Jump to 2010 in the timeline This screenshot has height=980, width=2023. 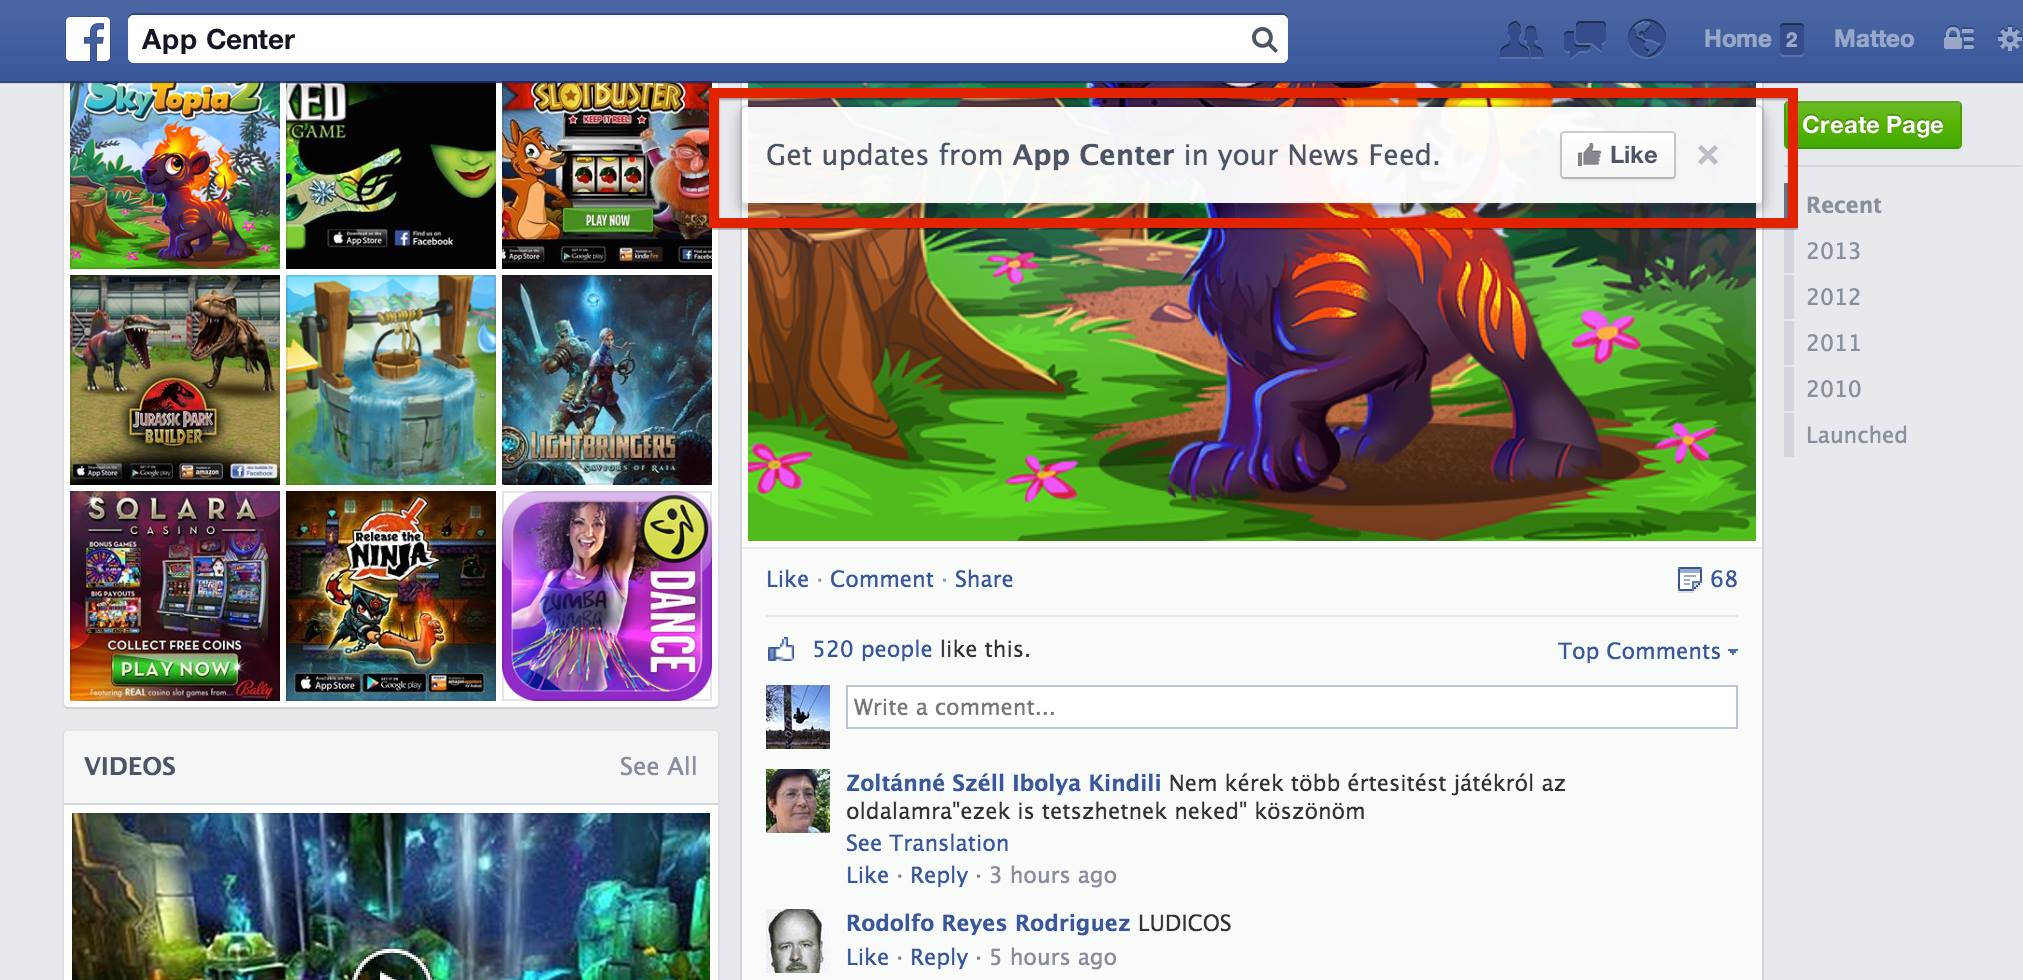tap(1833, 389)
